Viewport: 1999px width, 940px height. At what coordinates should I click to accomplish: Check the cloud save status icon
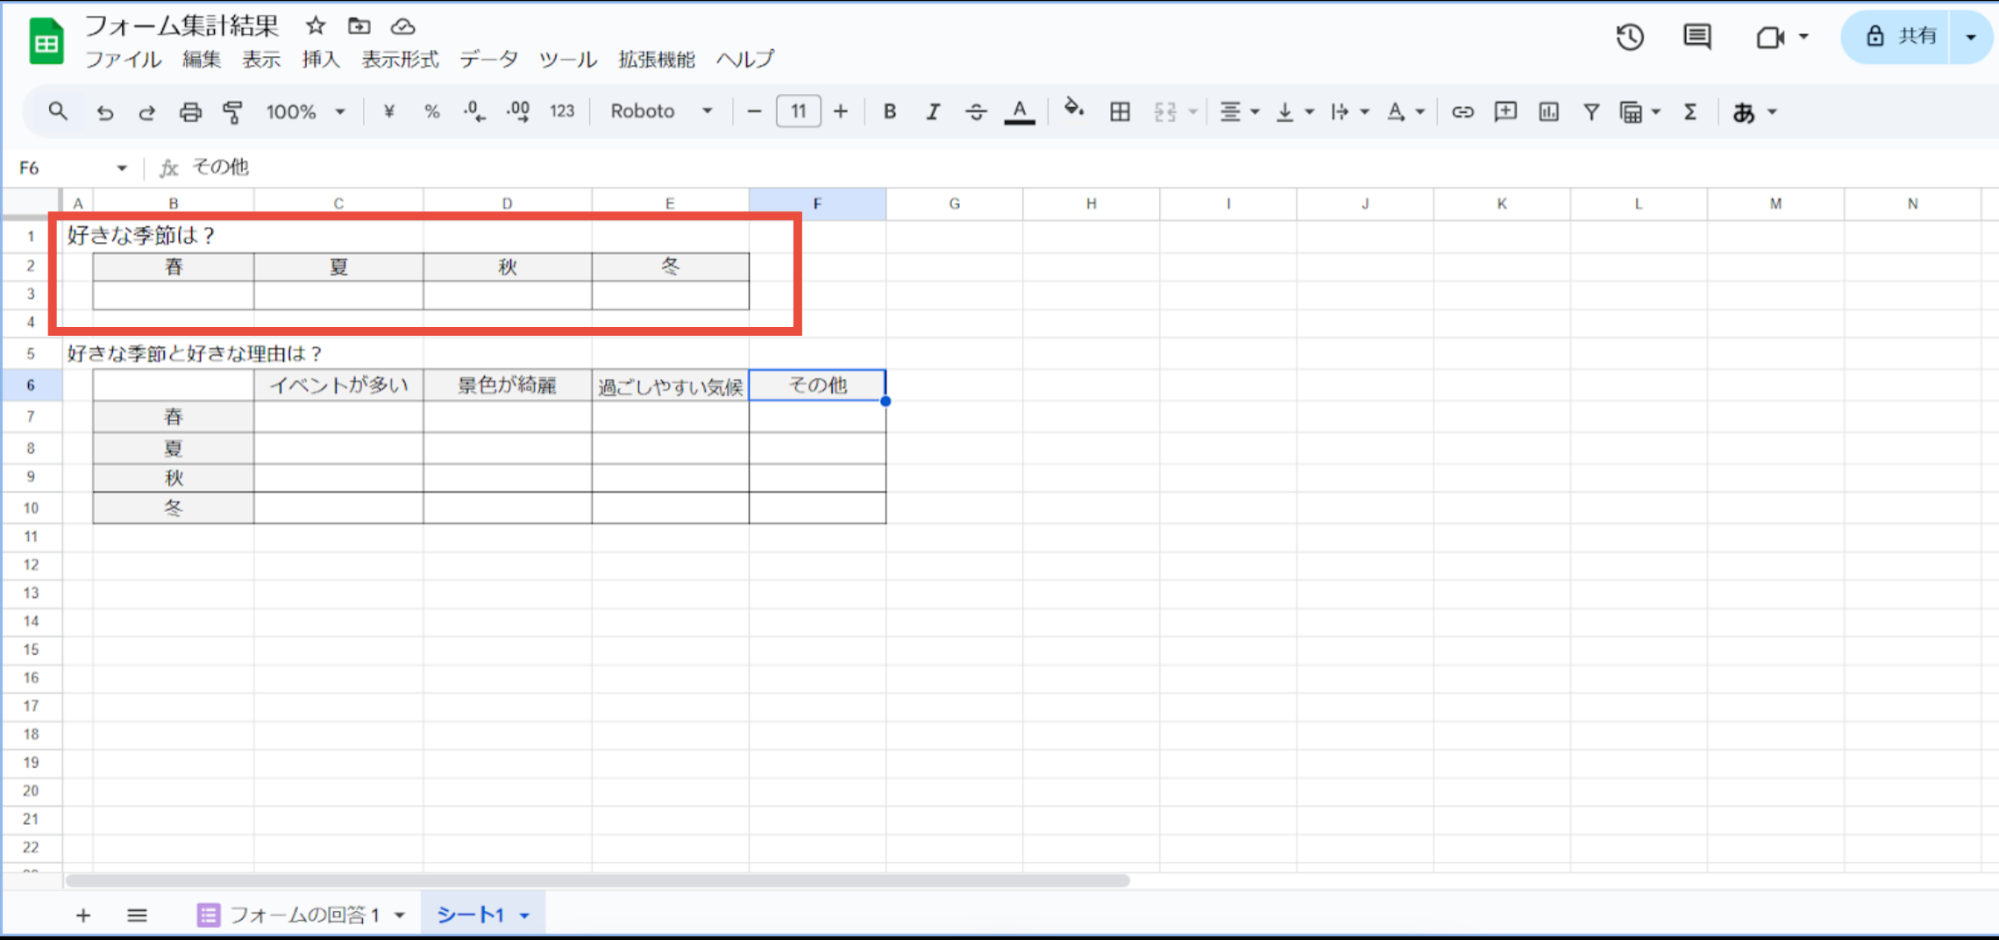(x=403, y=26)
